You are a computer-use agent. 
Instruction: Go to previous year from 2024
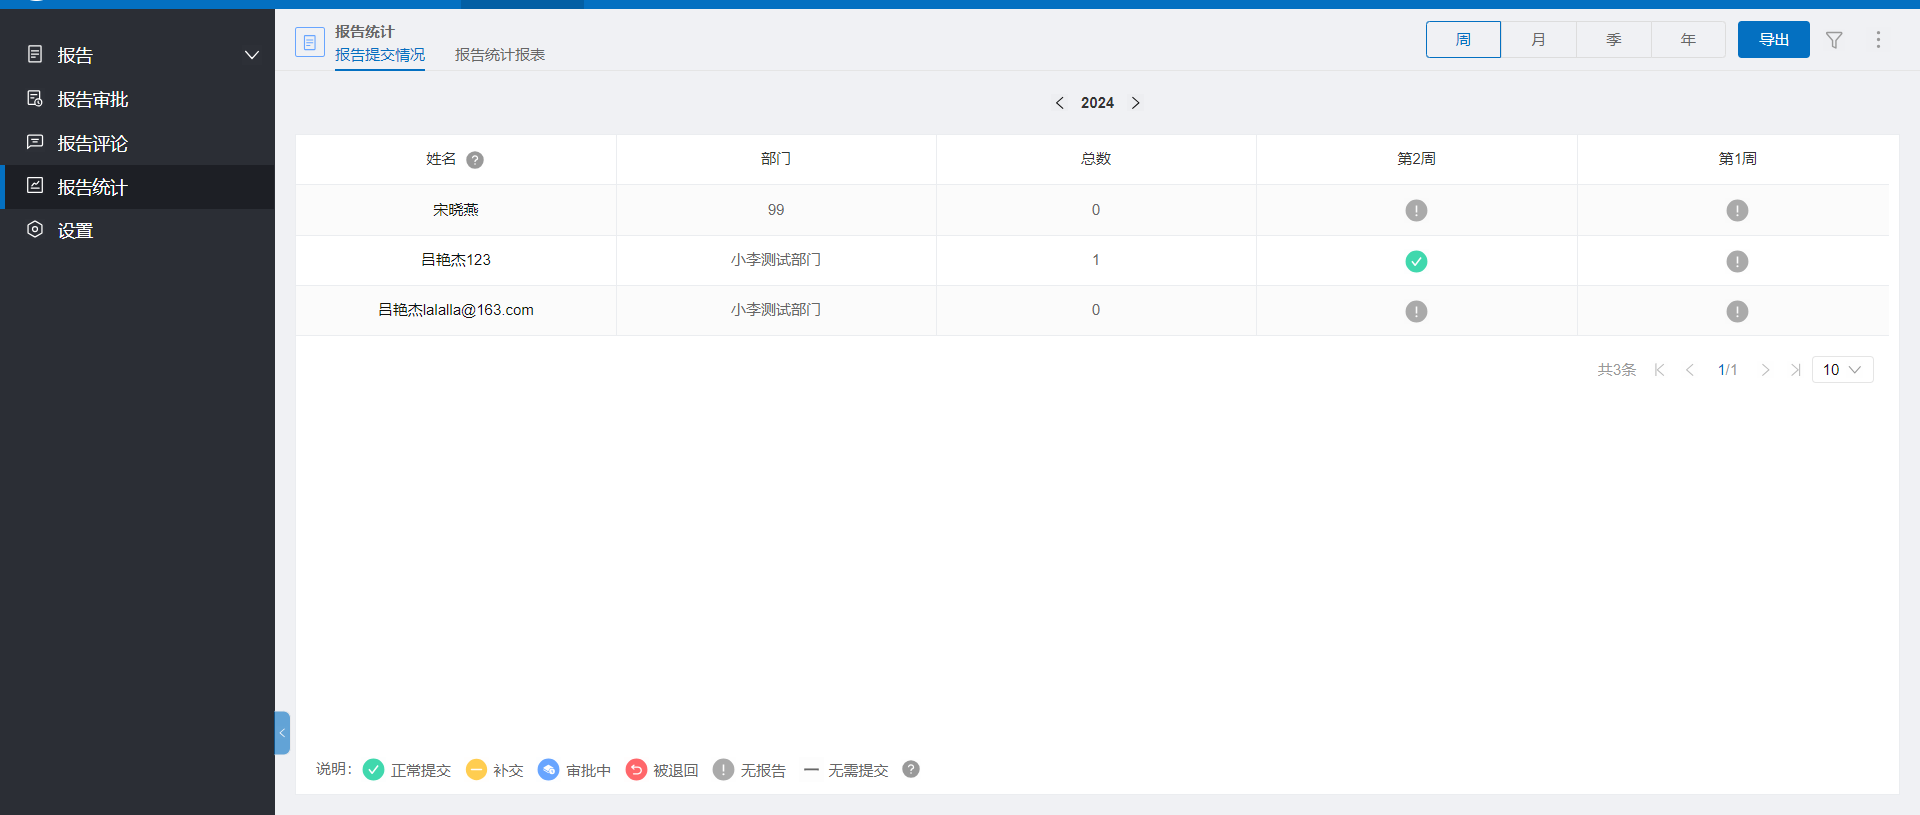(1060, 103)
